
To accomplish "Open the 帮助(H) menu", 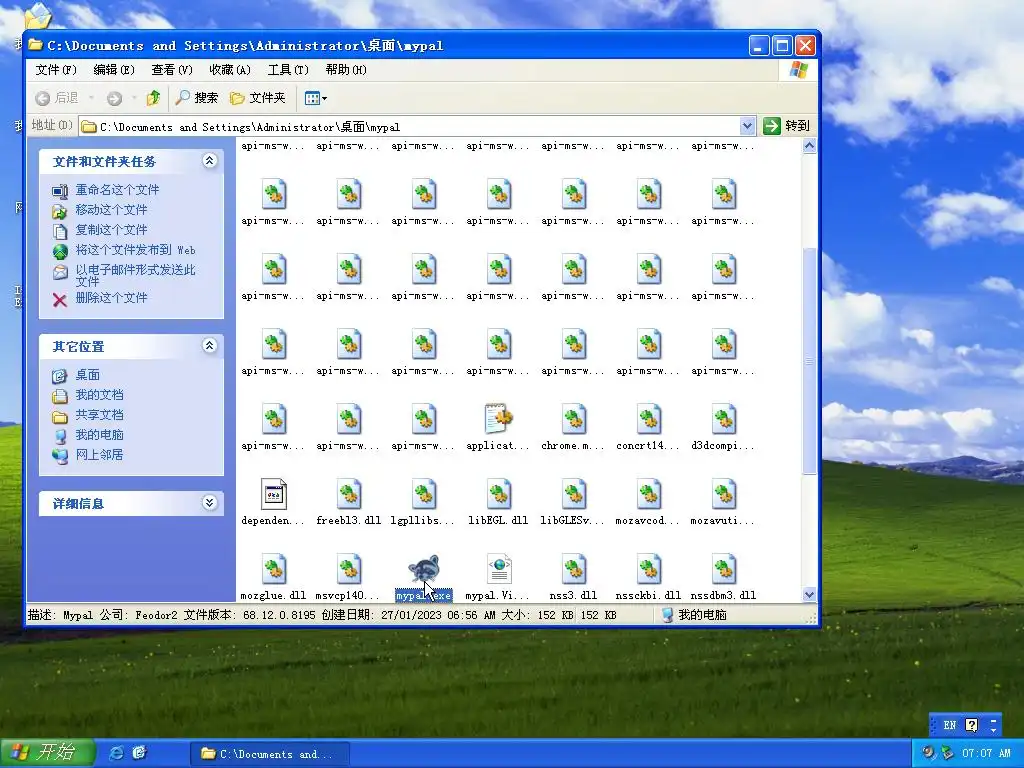I will click(x=346, y=70).
